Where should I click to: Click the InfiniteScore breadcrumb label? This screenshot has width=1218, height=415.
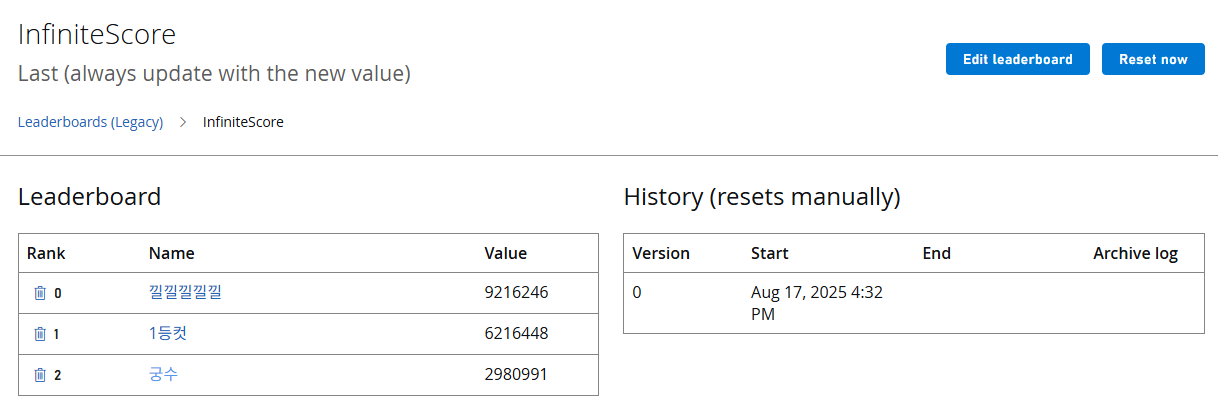point(243,122)
